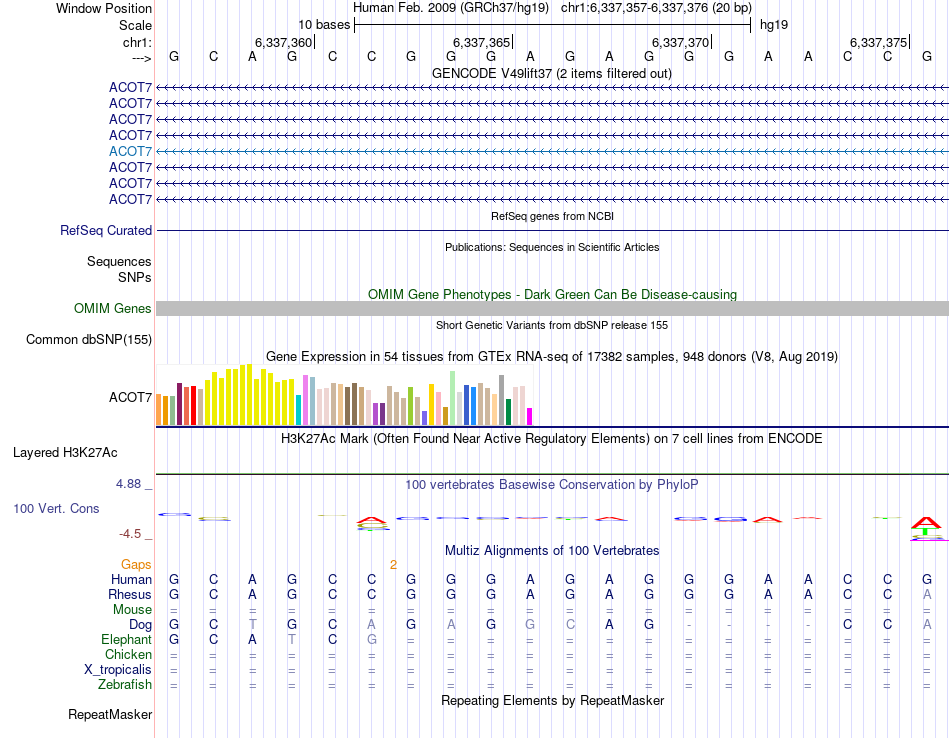The width and height of the screenshot is (950, 738).
Task: Select the Mouse alignment row label
Action: (x=133, y=610)
